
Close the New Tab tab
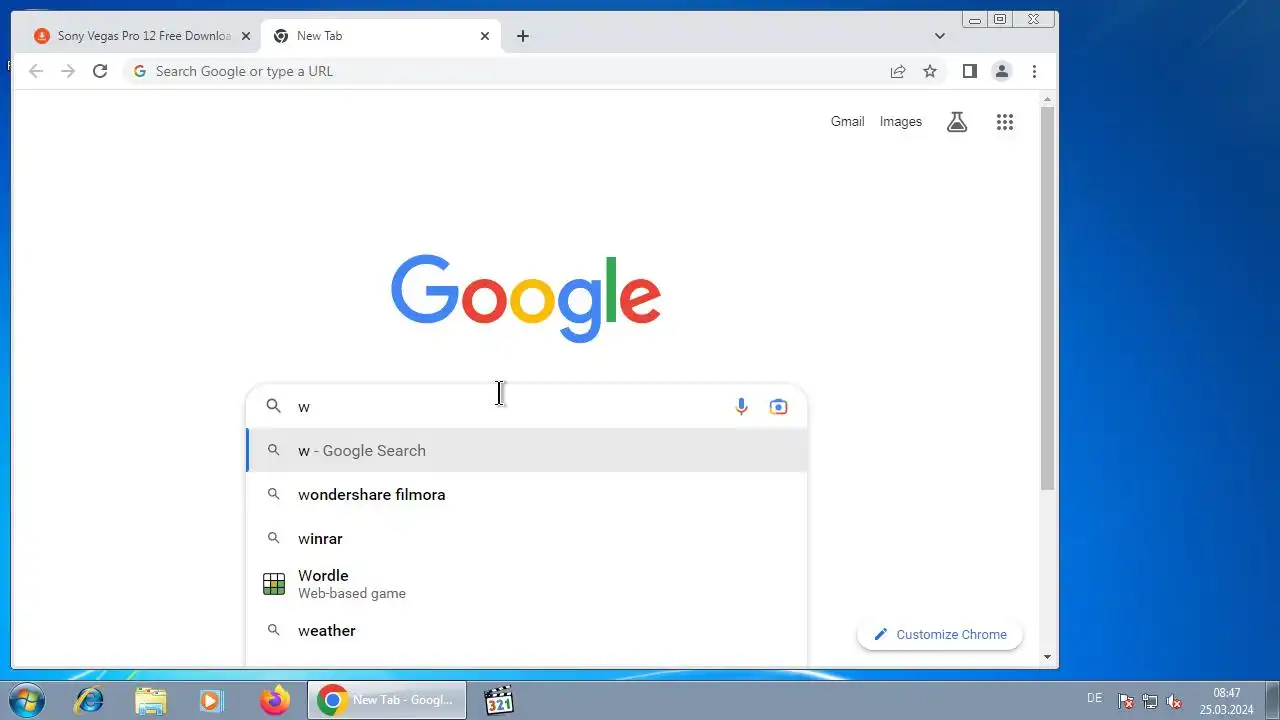[485, 36]
